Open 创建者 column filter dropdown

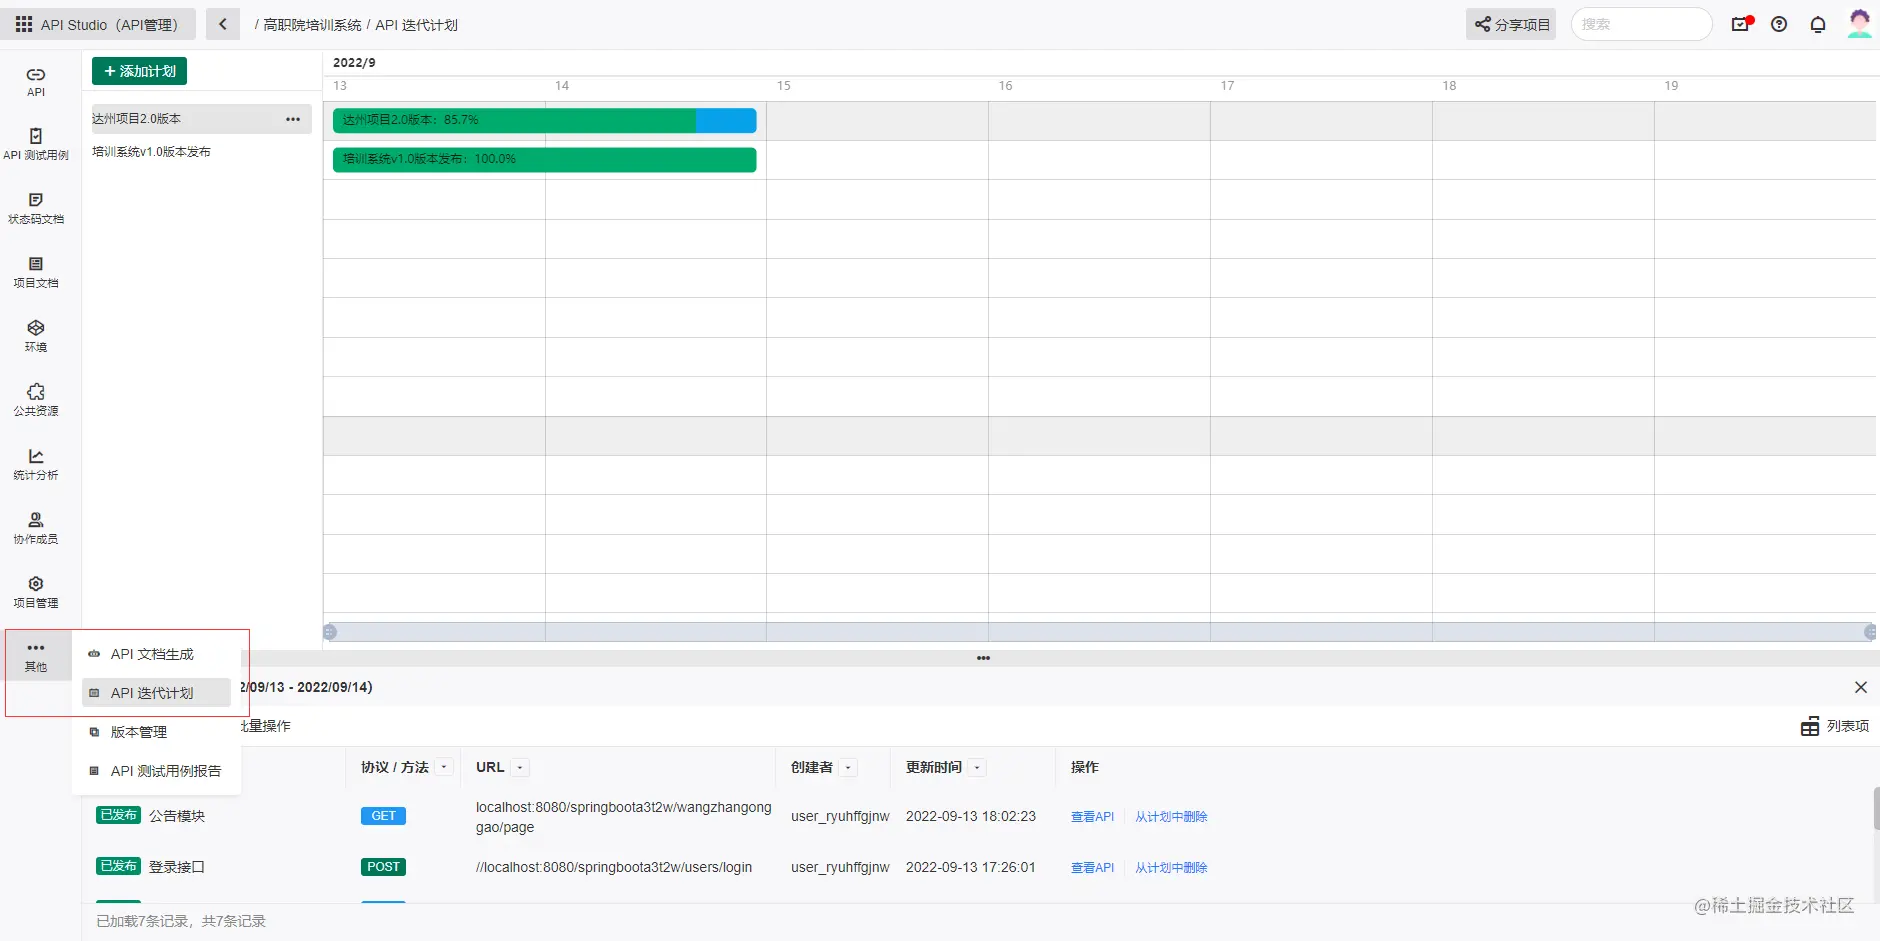848,767
